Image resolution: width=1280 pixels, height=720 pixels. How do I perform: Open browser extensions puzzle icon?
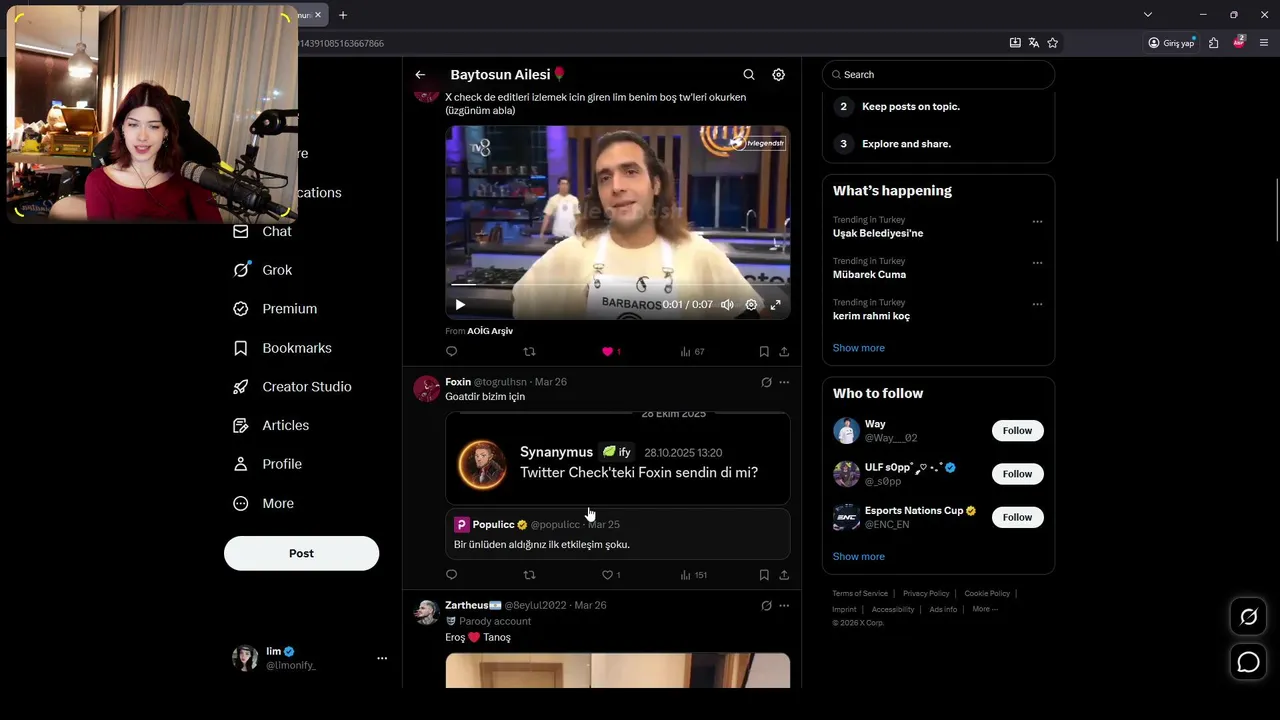[1214, 43]
